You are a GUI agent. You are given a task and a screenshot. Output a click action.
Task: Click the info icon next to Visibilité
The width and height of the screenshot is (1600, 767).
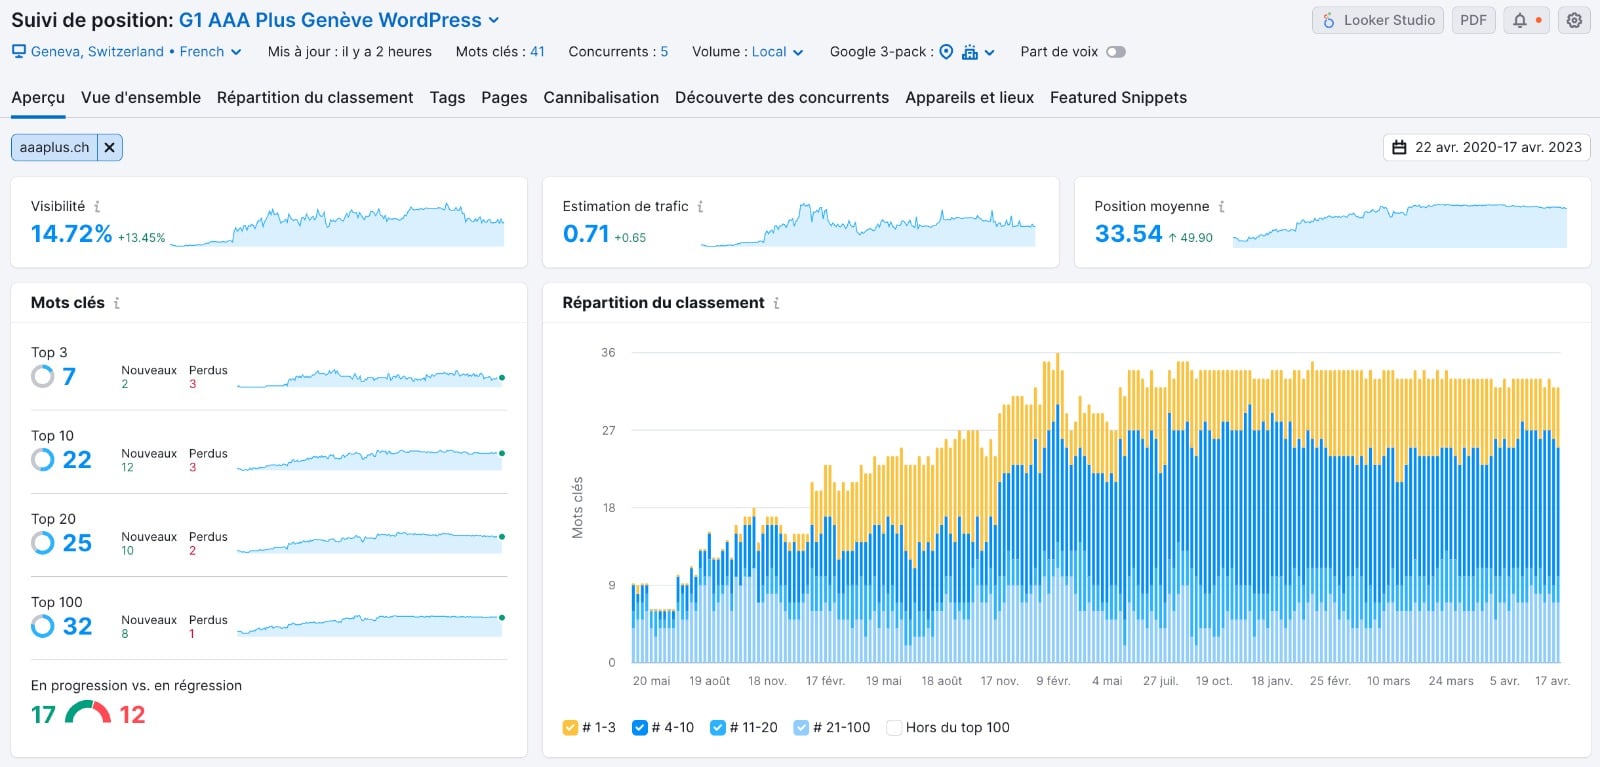pyautogui.click(x=97, y=207)
